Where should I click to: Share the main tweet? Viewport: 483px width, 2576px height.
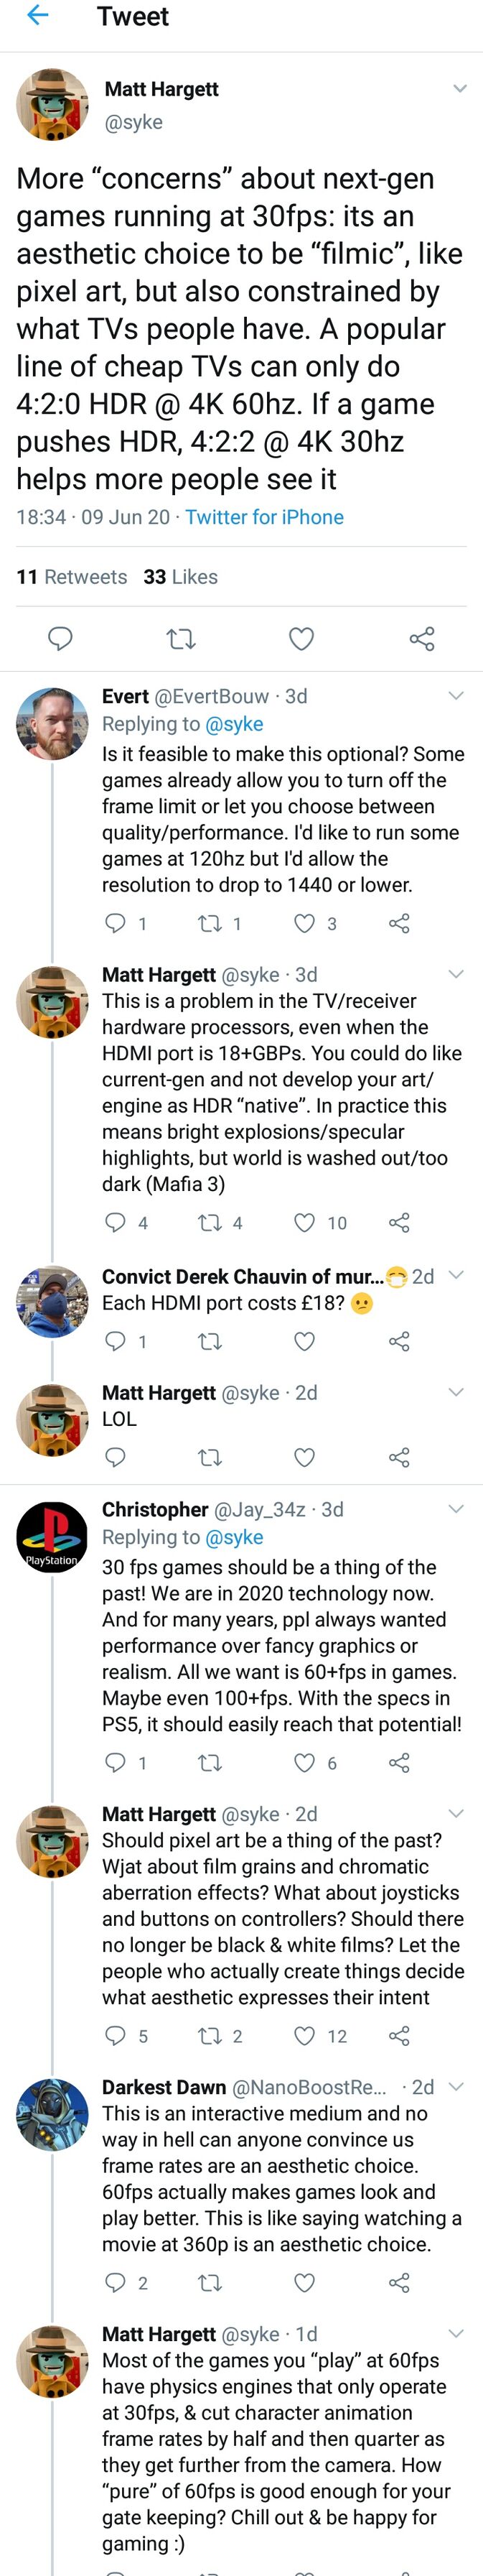(x=421, y=638)
